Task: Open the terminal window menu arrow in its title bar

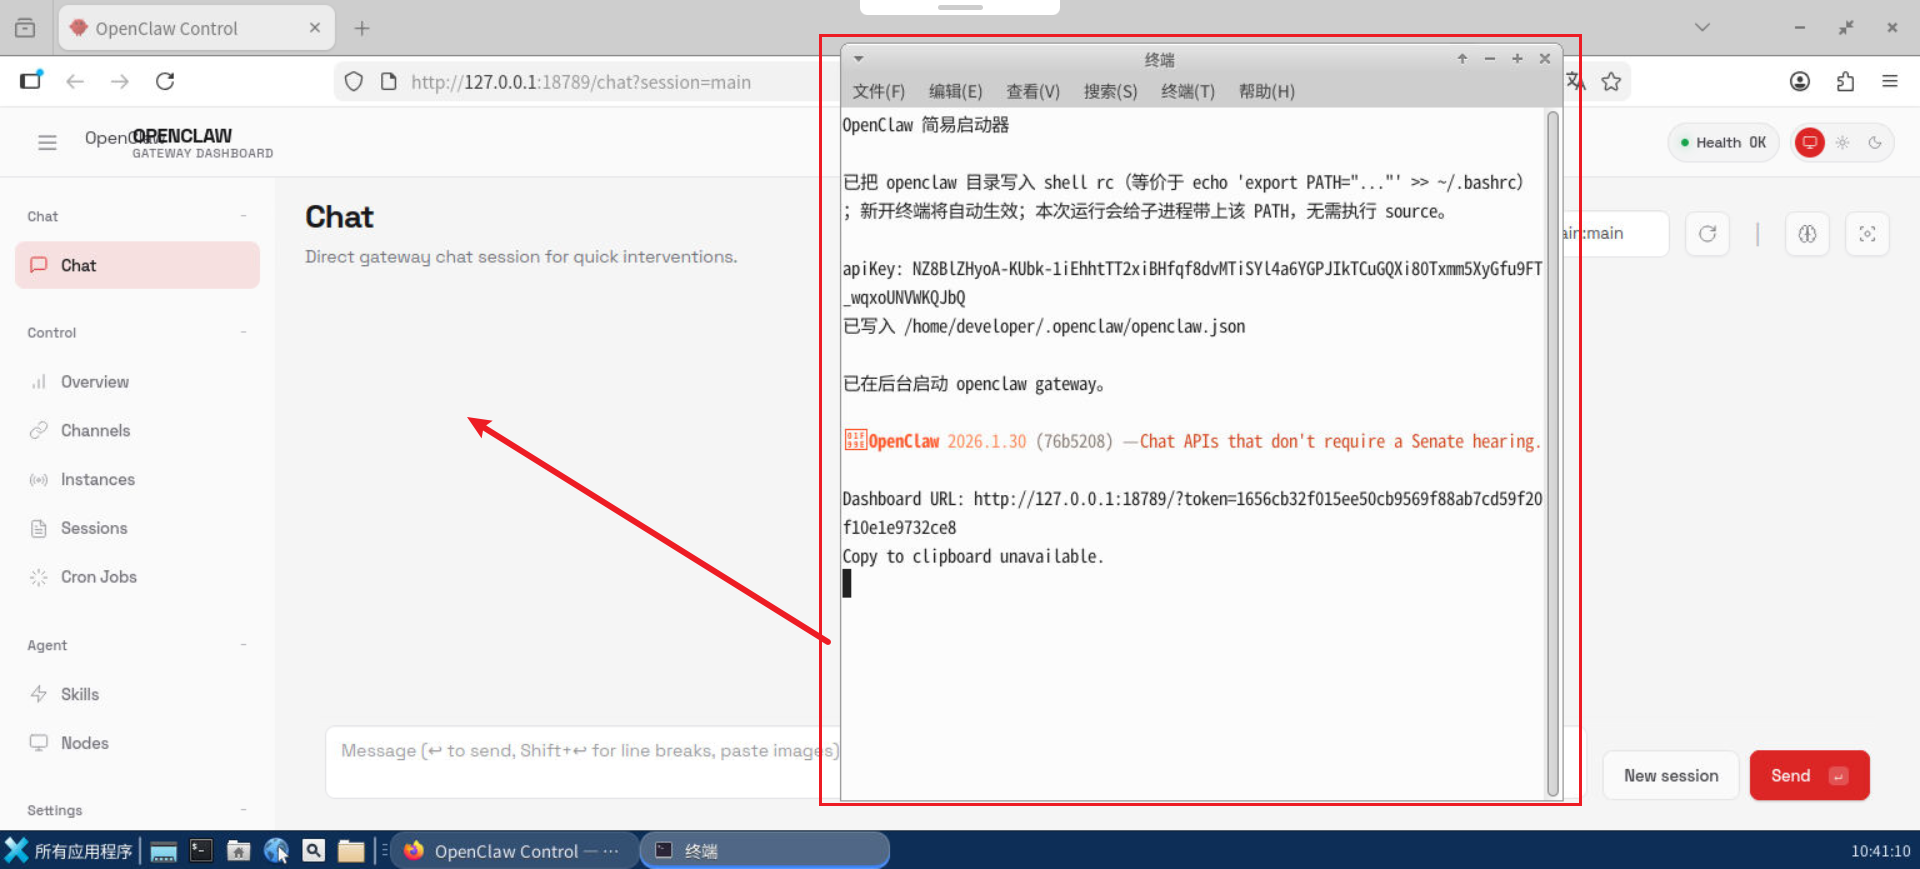Action: click(858, 59)
